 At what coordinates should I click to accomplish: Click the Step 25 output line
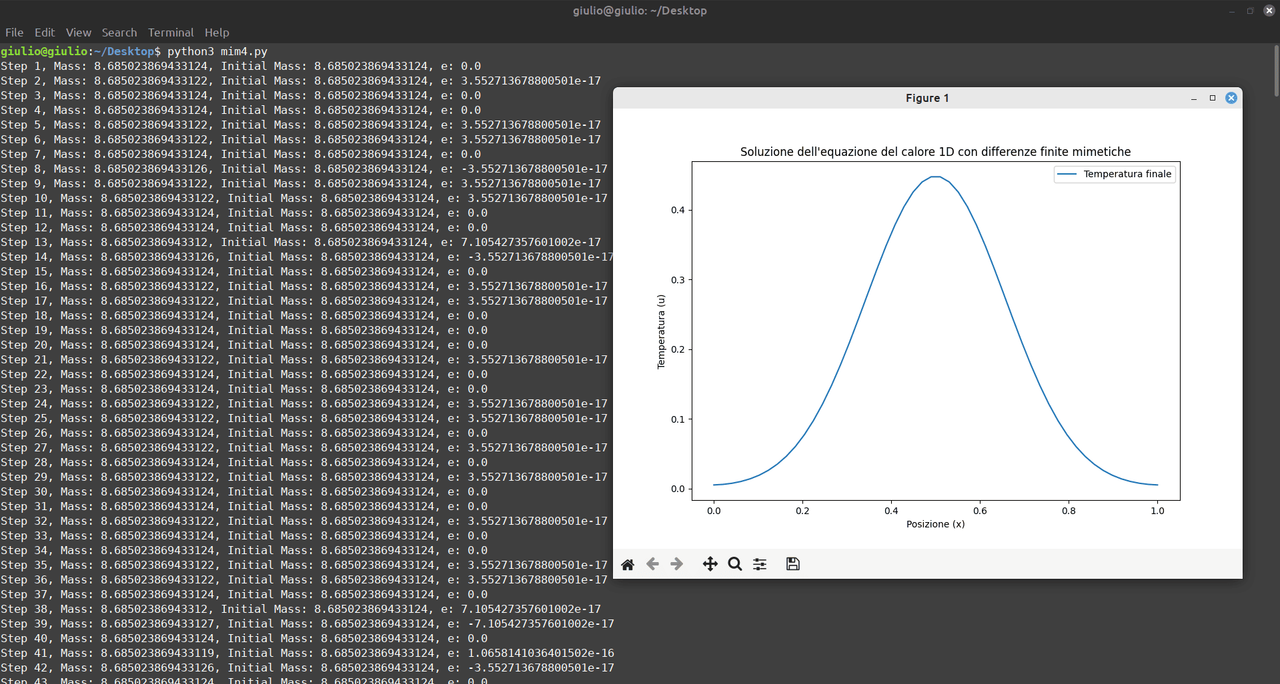tap(304, 418)
